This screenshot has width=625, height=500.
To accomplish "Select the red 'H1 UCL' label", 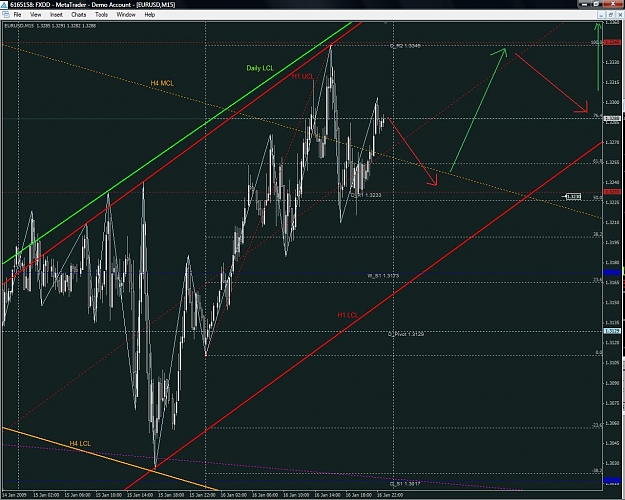I will tap(303, 76).
